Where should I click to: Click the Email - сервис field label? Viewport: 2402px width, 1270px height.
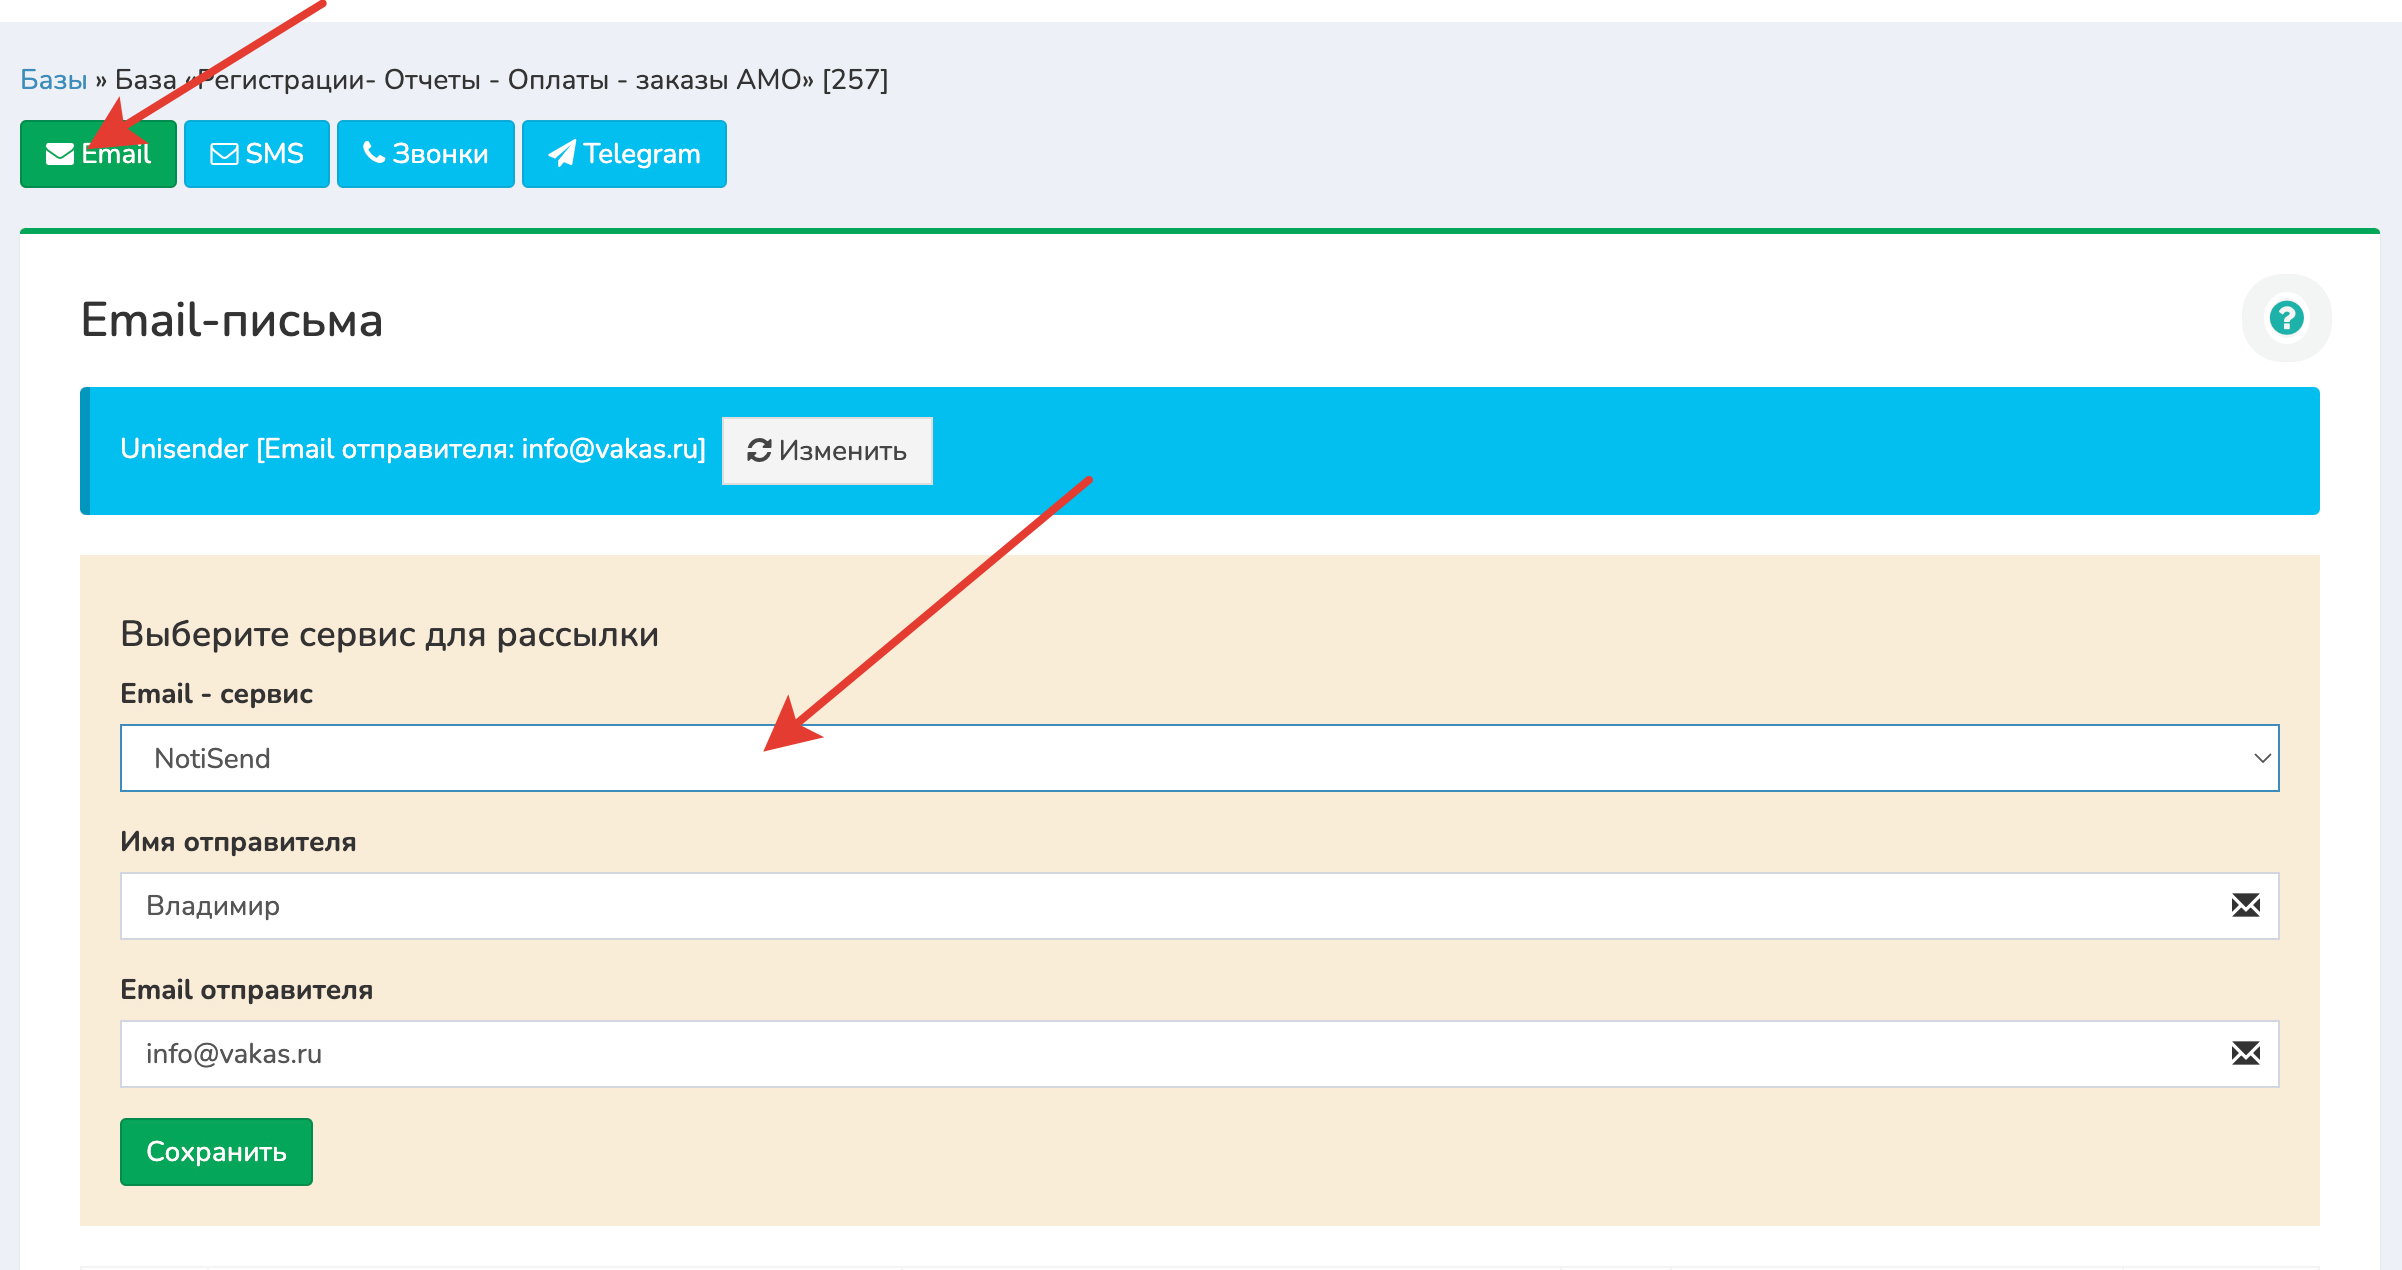[216, 694]
